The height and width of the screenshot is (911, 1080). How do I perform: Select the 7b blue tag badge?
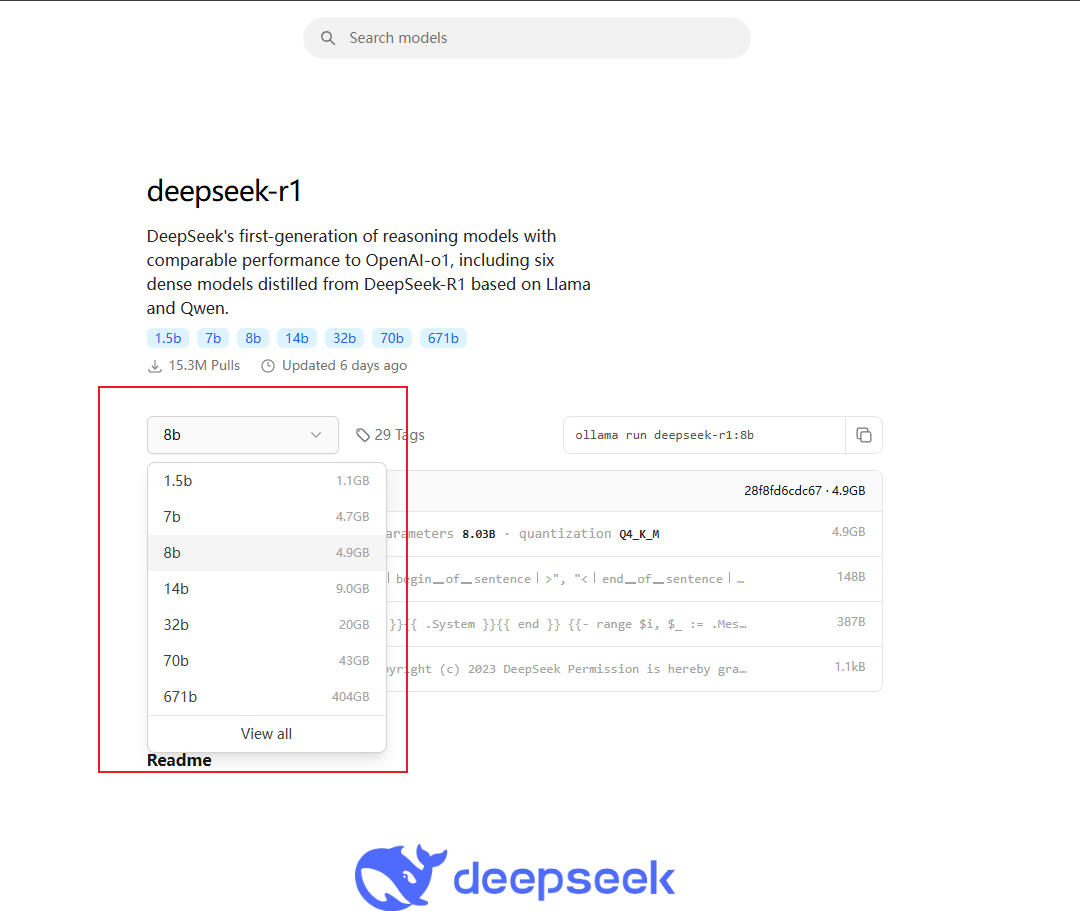click(x=213, y=338)
